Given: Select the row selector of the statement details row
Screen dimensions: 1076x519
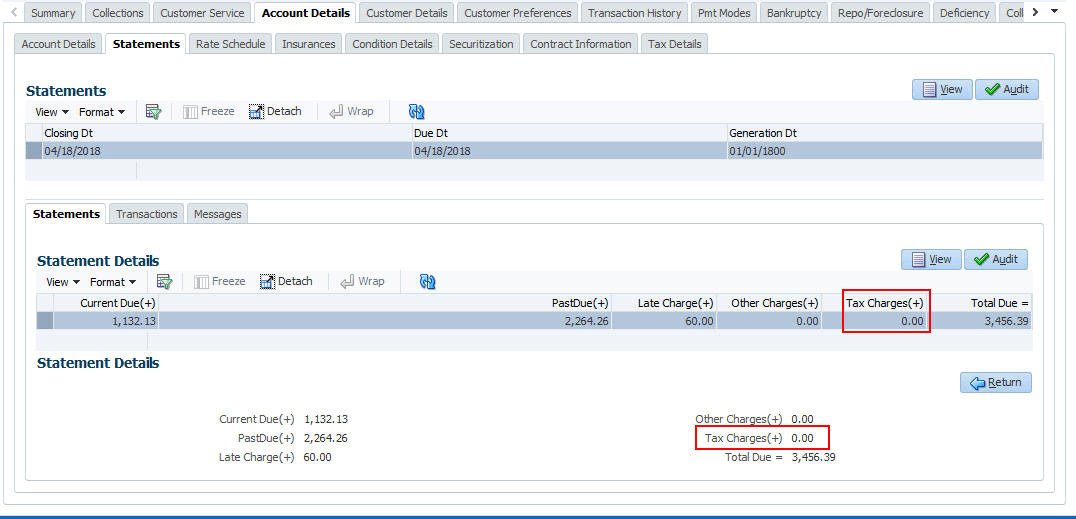Looking at the screenshot, I should pyautogui.click(x=45, y=321).
